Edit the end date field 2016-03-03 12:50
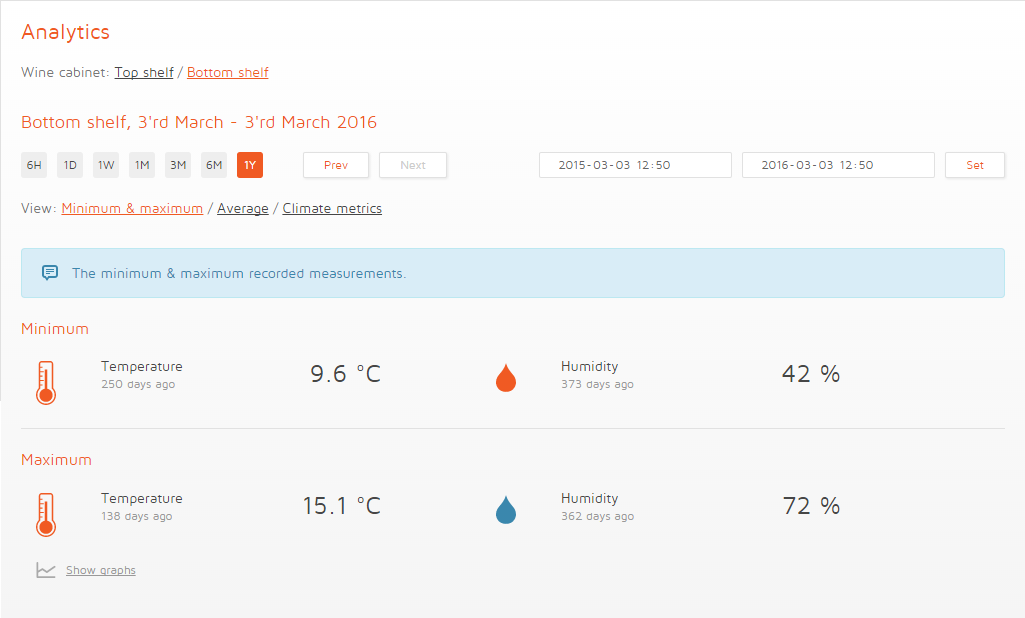The height and width of the screenshot is (618, 1025). point(838,165)
